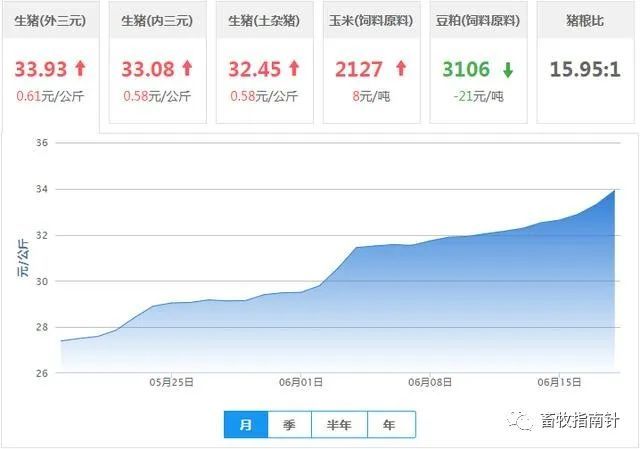Open the 猪粮比 ratio card
The height and width of the screenshot is (449, 640).
(585, 62)
